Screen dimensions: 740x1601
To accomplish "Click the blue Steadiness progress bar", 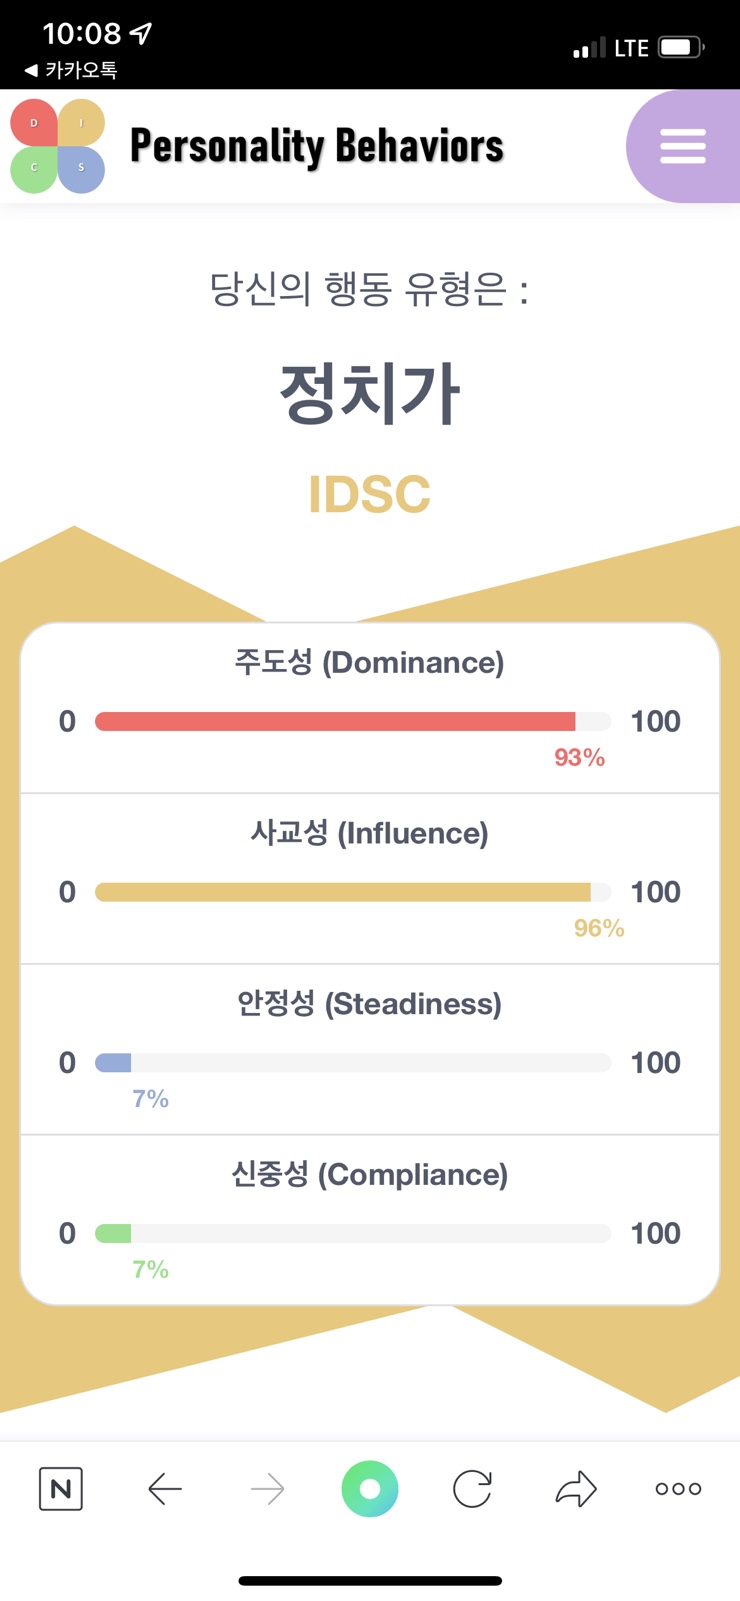I will [353, 1063].
